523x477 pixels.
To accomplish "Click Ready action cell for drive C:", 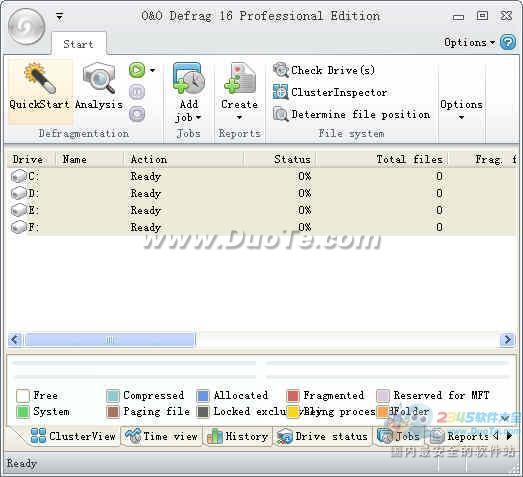I will click(x=146, y=176).
